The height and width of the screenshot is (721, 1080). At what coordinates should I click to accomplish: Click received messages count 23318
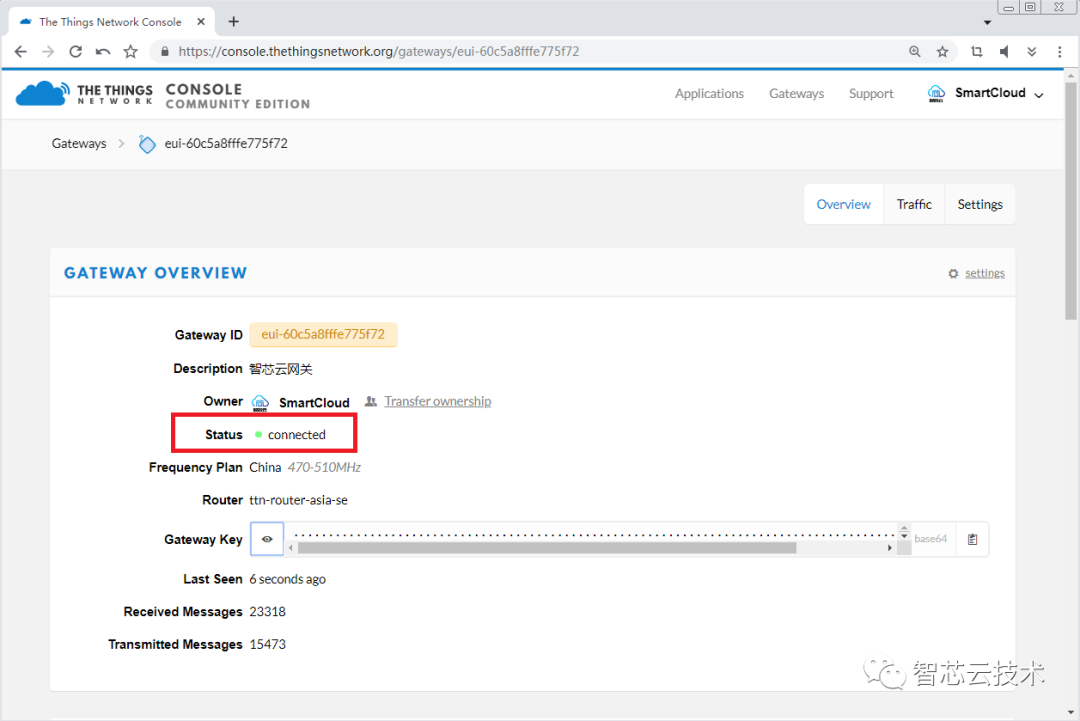tap(267, 612)
